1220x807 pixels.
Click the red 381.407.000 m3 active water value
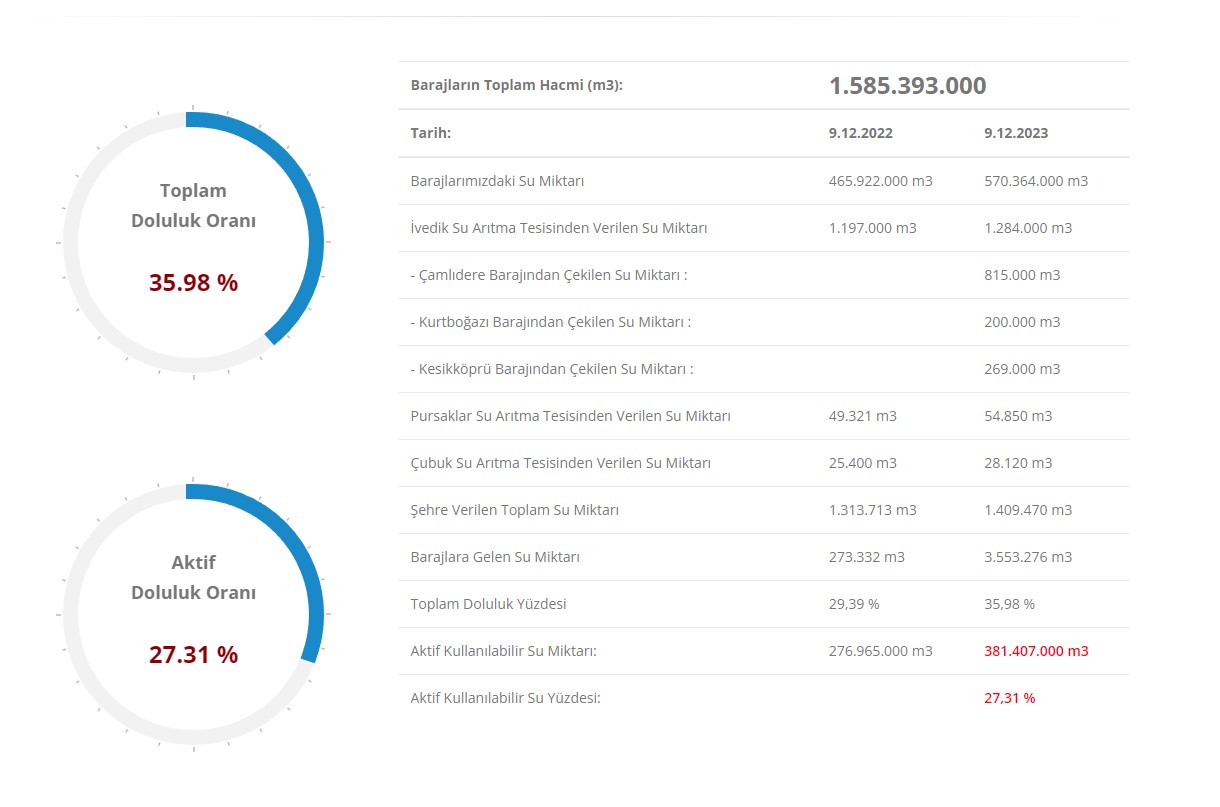[x=1036, y=651]
